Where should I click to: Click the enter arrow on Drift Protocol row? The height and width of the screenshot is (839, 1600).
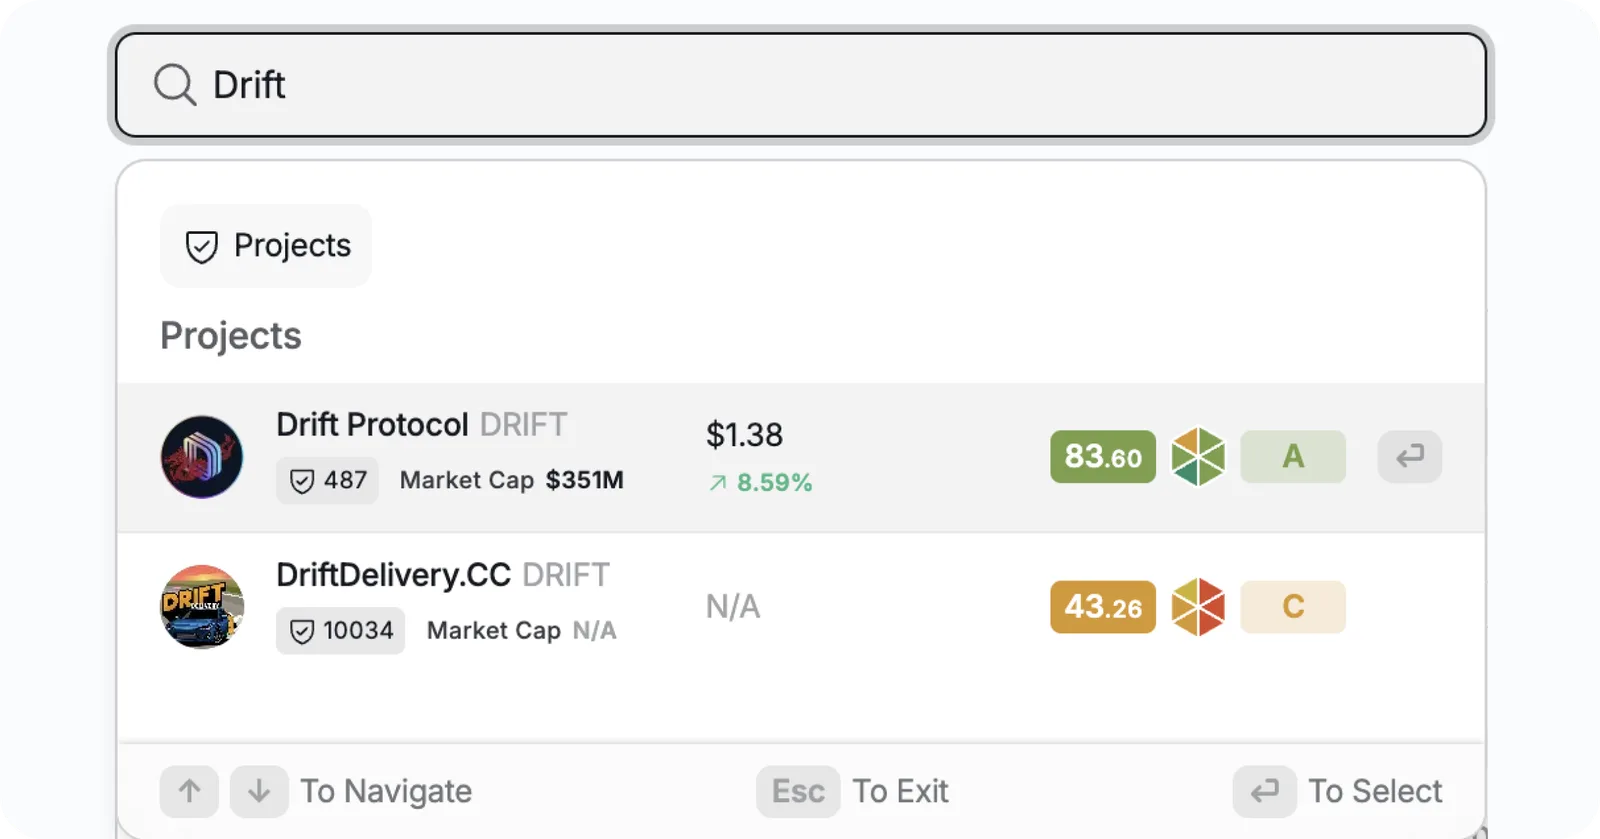[x=1410, y=457]
